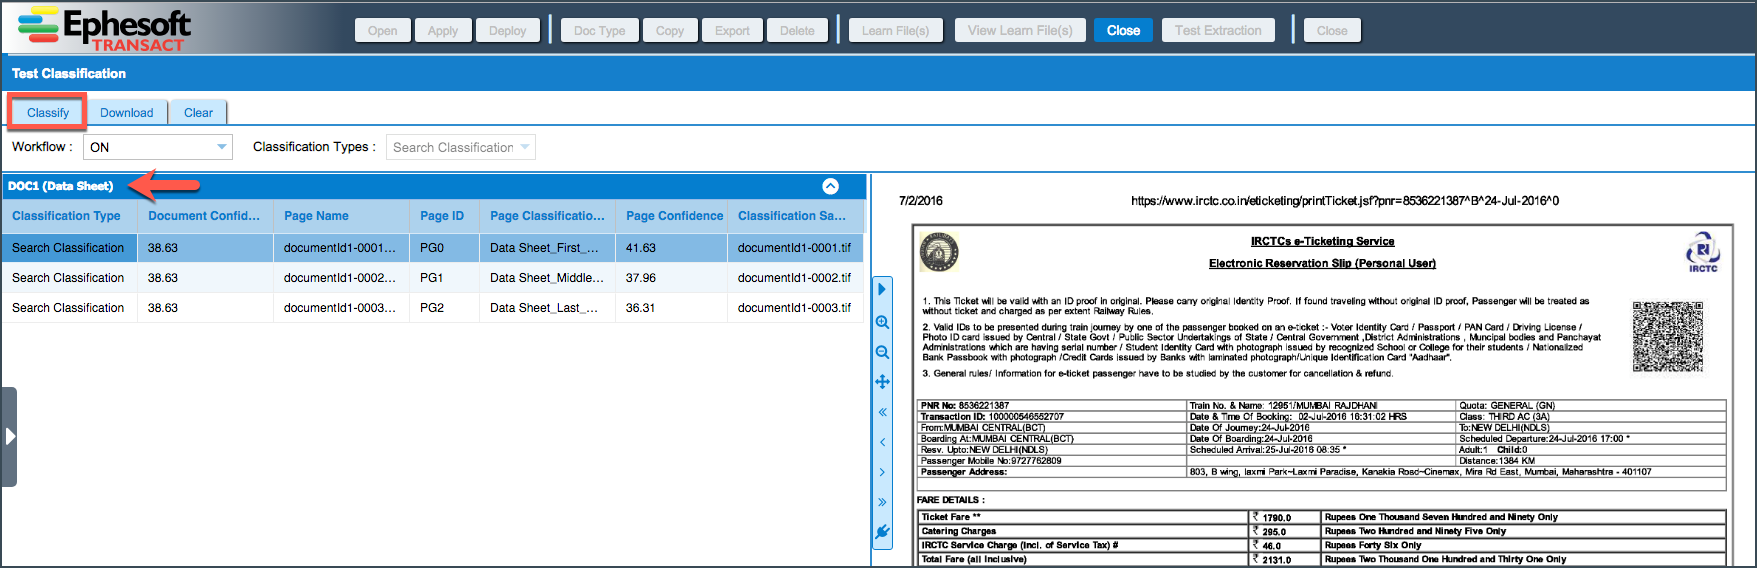Viewport: 1757px width, 568px height.
Task: Click the Deploy button
Action: tap(508, 31)
